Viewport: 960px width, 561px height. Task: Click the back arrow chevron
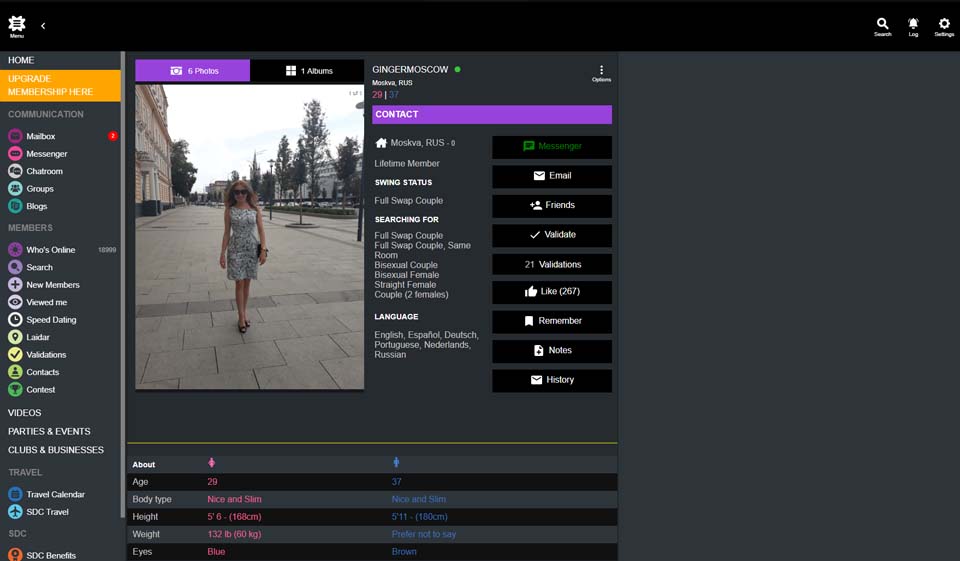pos(43,26)
